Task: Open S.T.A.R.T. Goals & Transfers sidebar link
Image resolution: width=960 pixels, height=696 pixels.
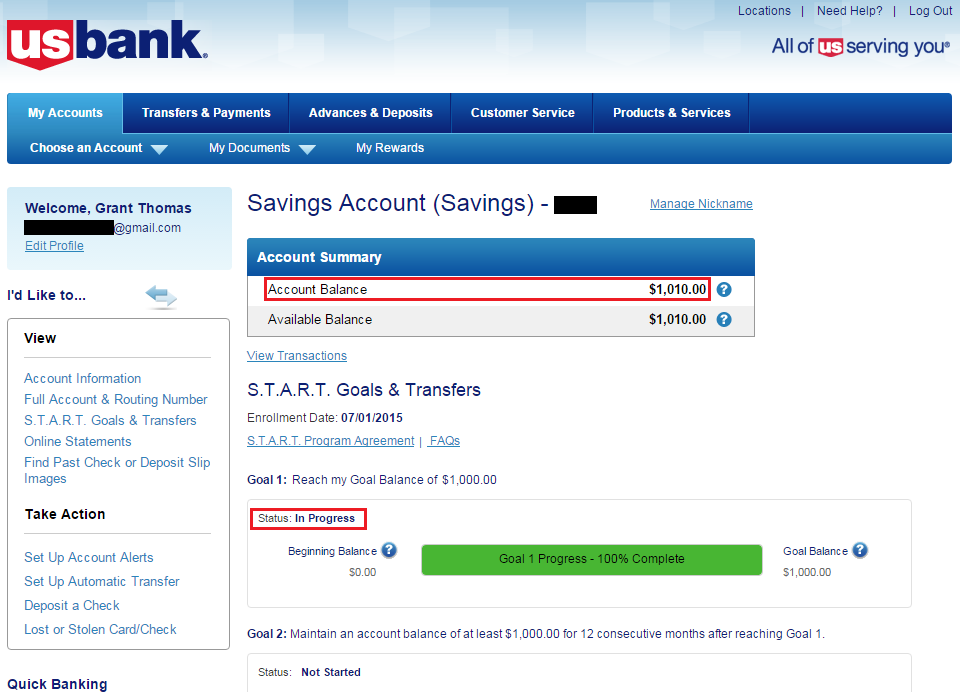Action: click(110, 421)
